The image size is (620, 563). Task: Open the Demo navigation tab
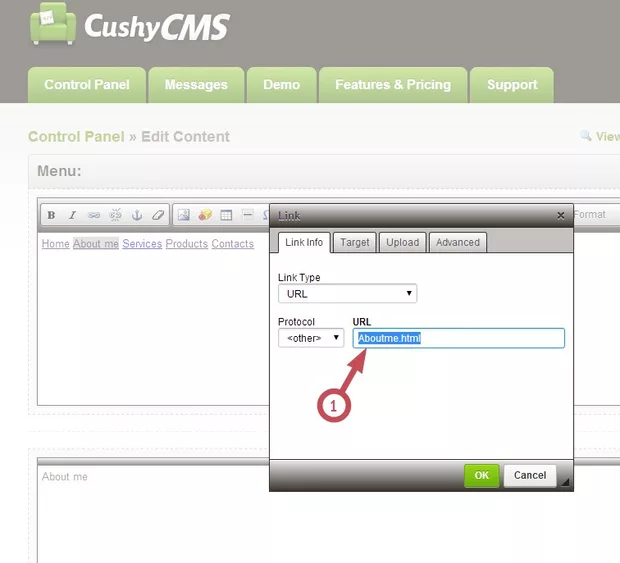click(282, 85)
